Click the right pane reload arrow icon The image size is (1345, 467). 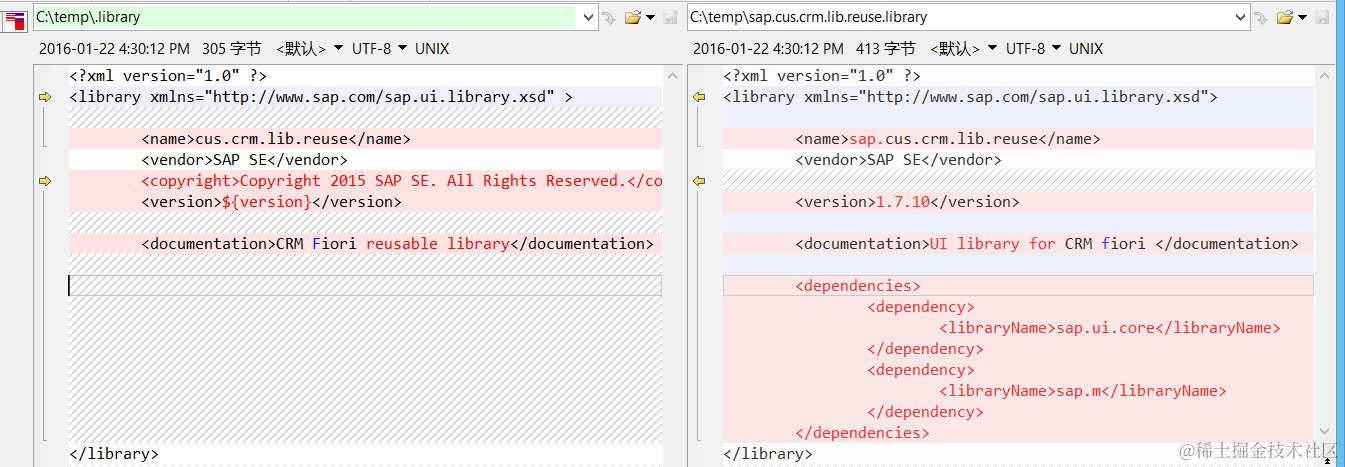(x=1262, y=17)
